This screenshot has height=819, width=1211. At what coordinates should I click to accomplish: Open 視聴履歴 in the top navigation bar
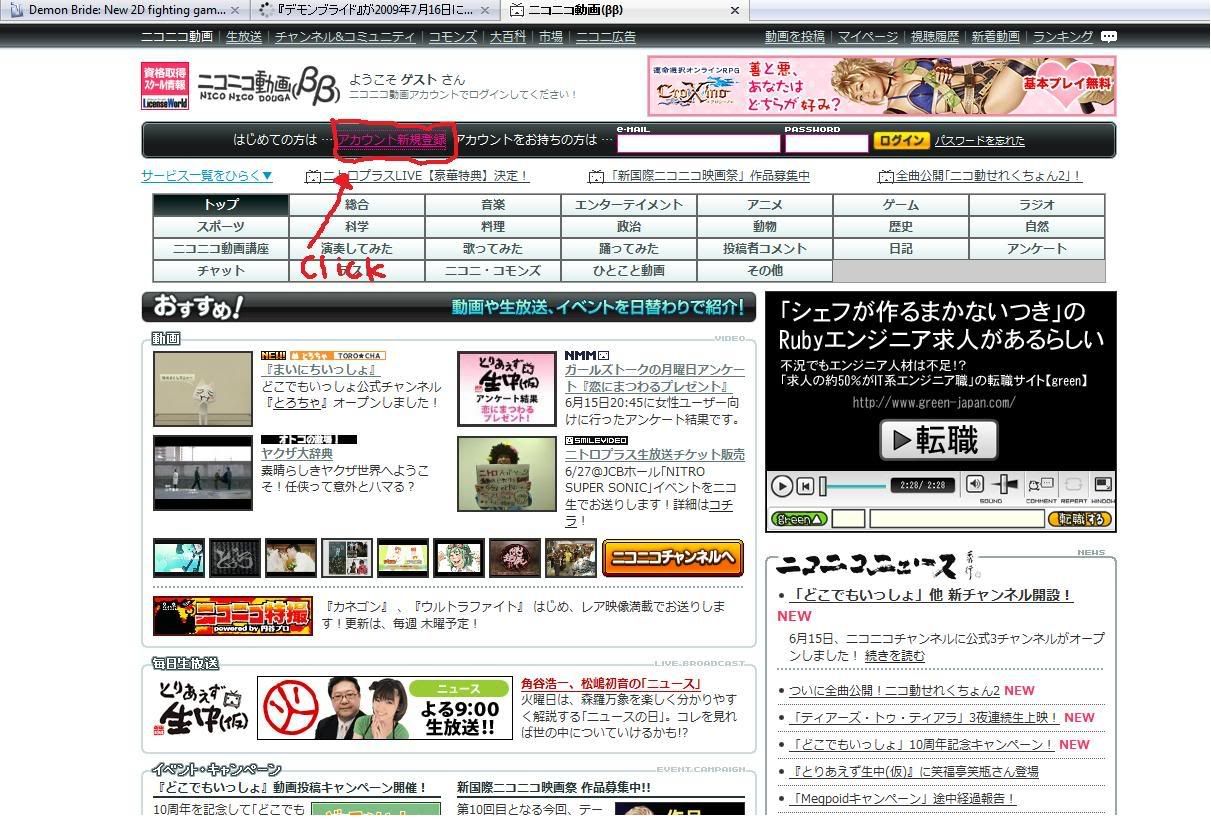[x=934, y=37]
